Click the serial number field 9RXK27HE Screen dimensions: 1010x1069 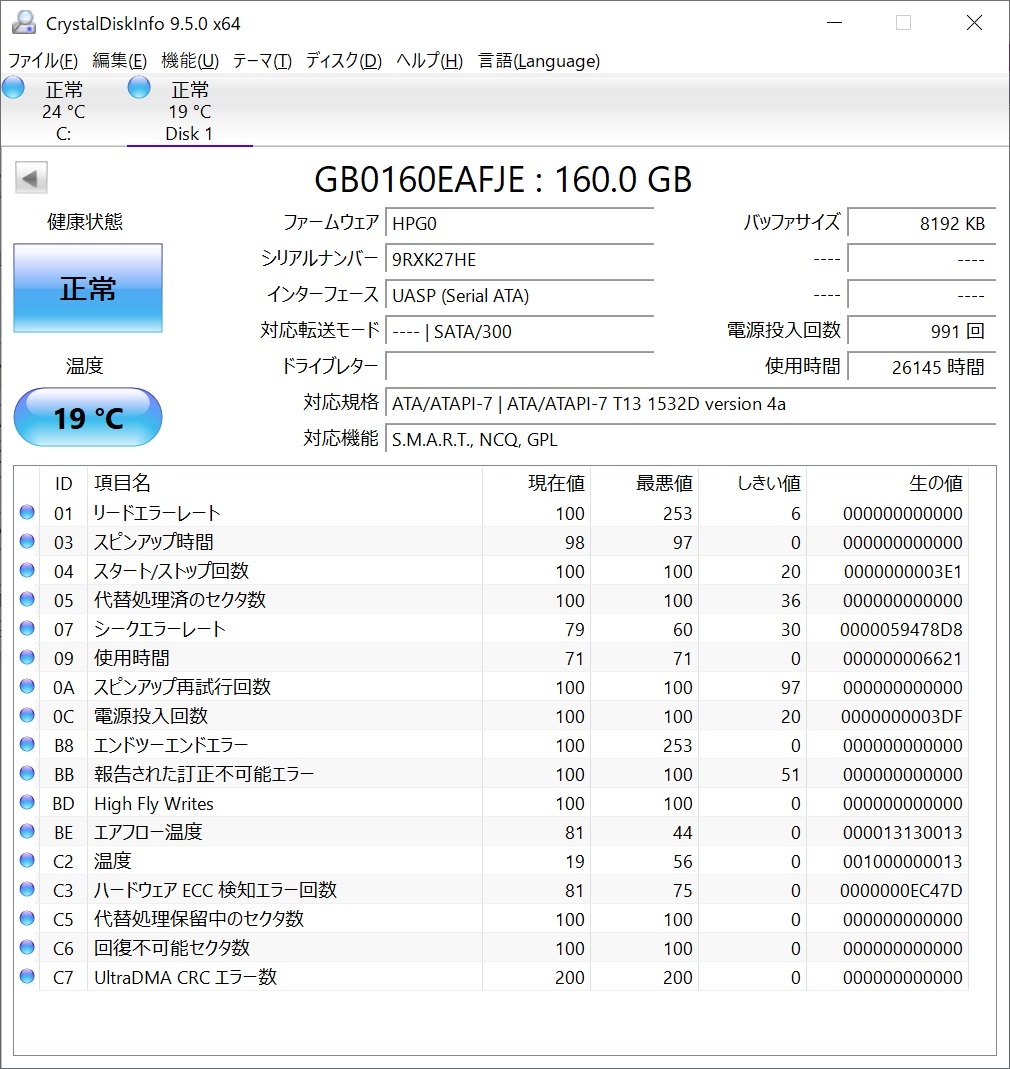pos(520,260)
